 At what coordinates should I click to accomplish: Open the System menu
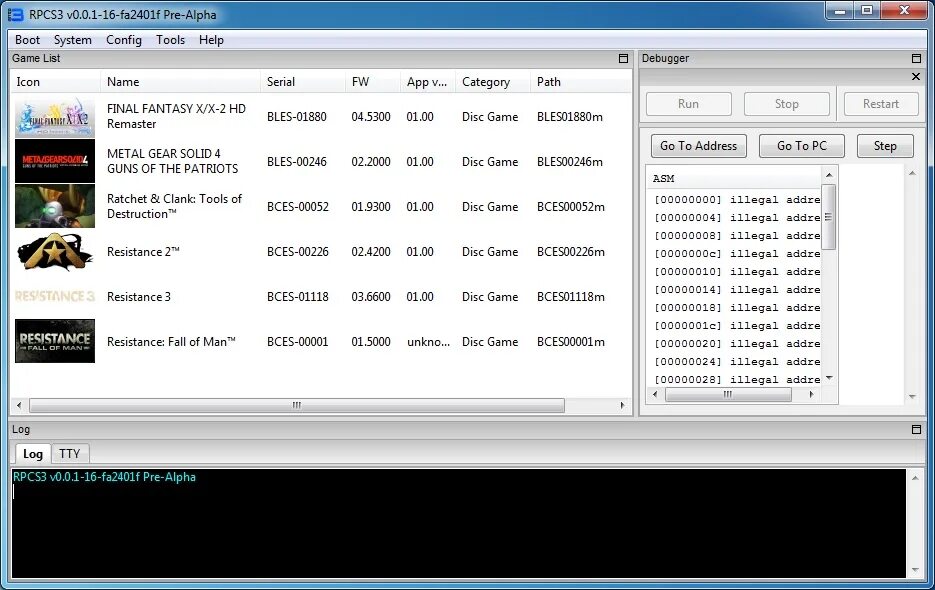click(x=73, y=40)
